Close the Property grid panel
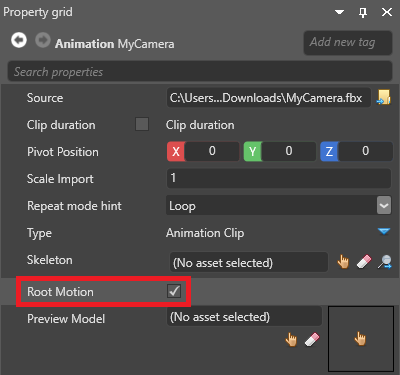 [387, 12]
